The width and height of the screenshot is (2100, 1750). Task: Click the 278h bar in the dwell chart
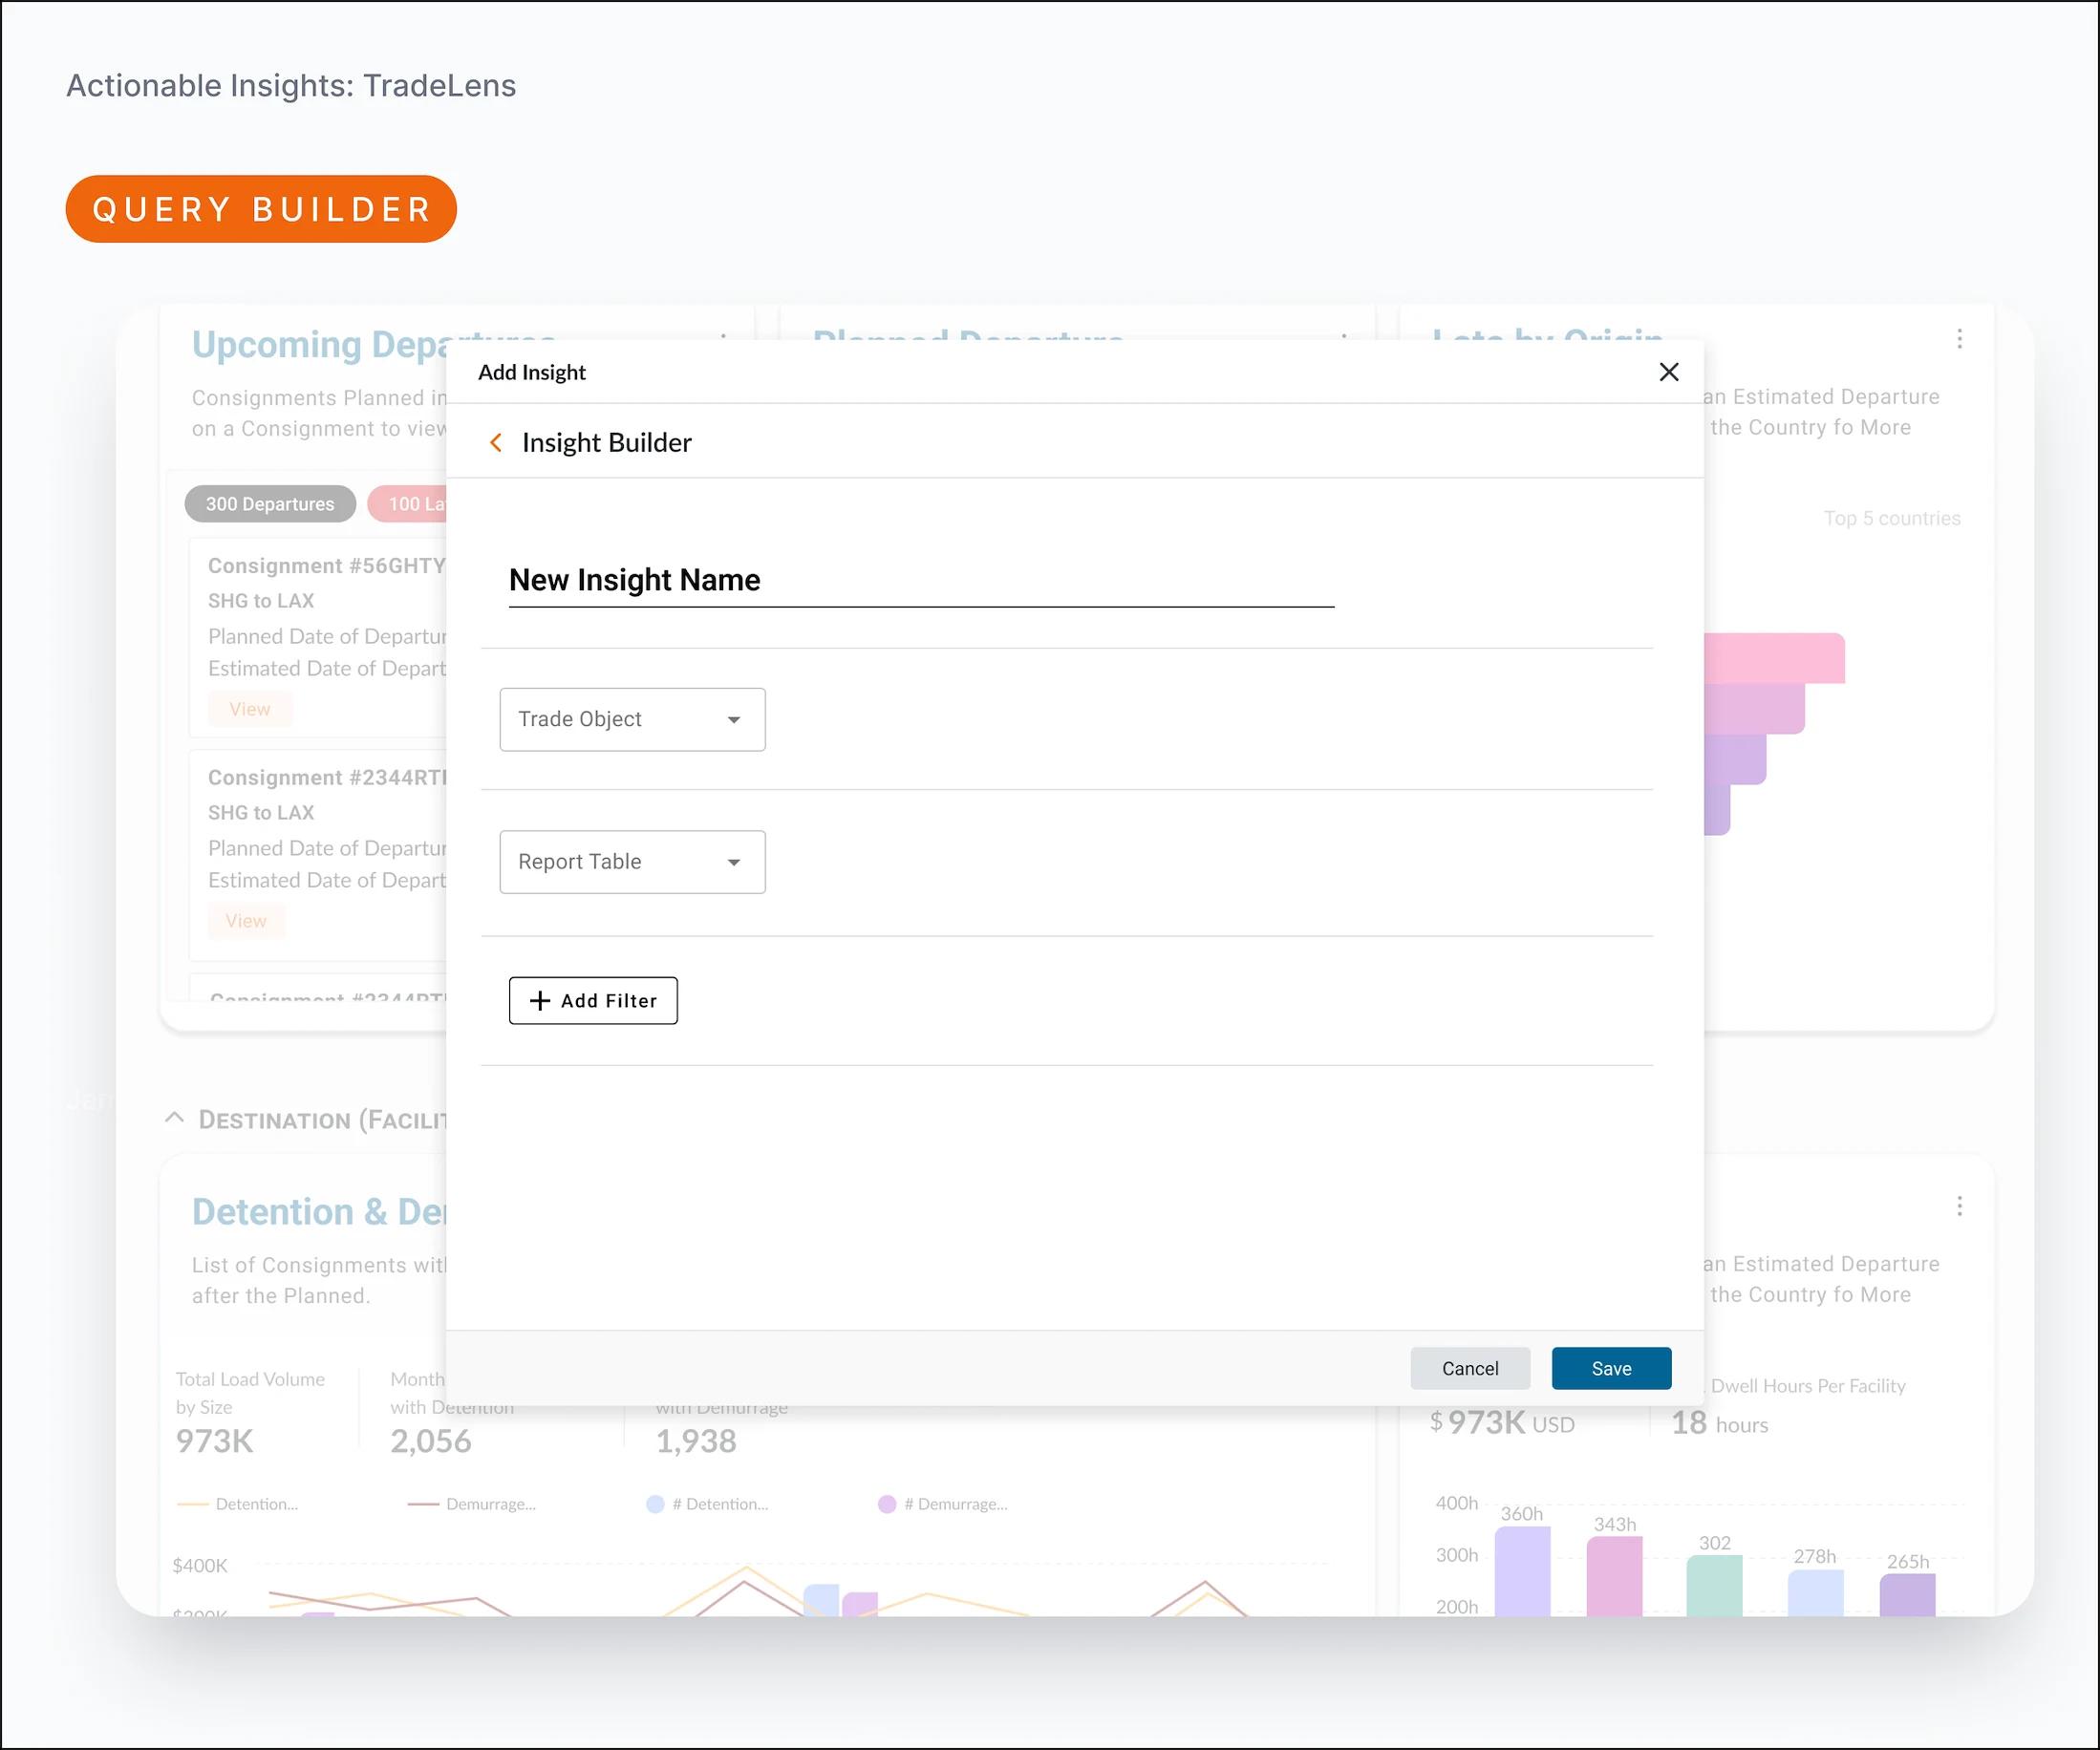1815,1593
